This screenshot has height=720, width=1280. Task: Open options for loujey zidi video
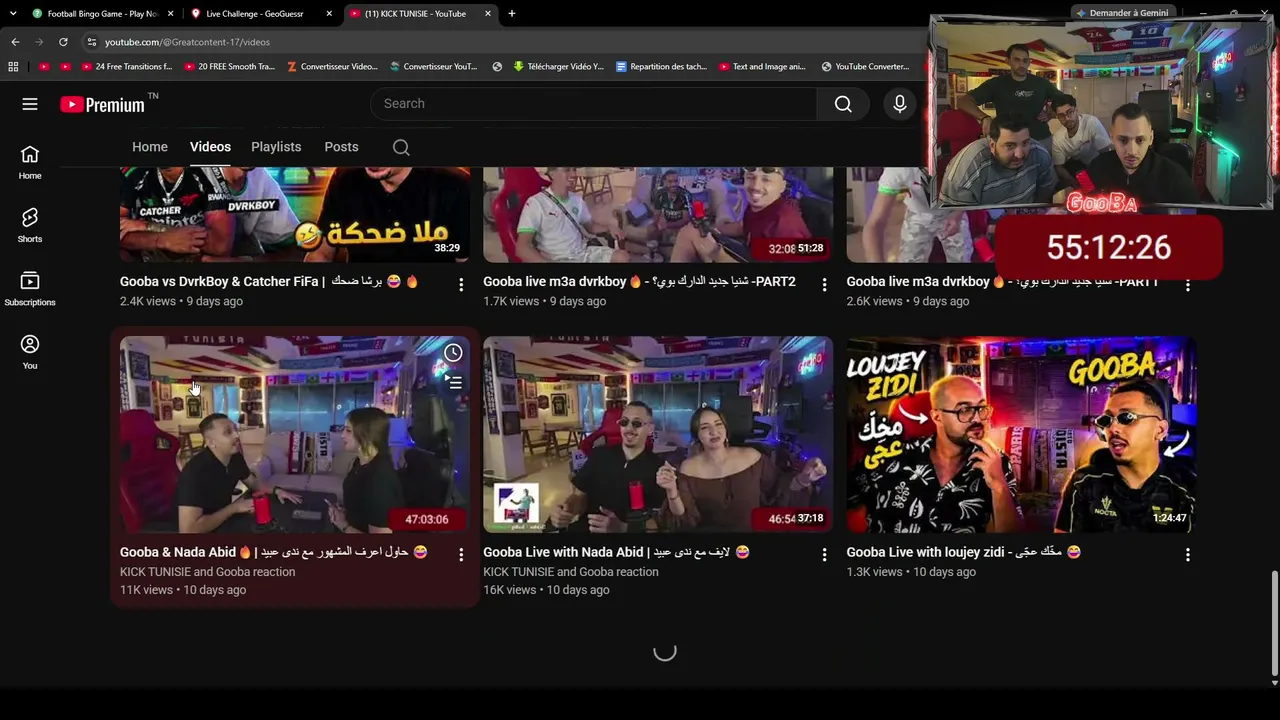coord(1187,554)
